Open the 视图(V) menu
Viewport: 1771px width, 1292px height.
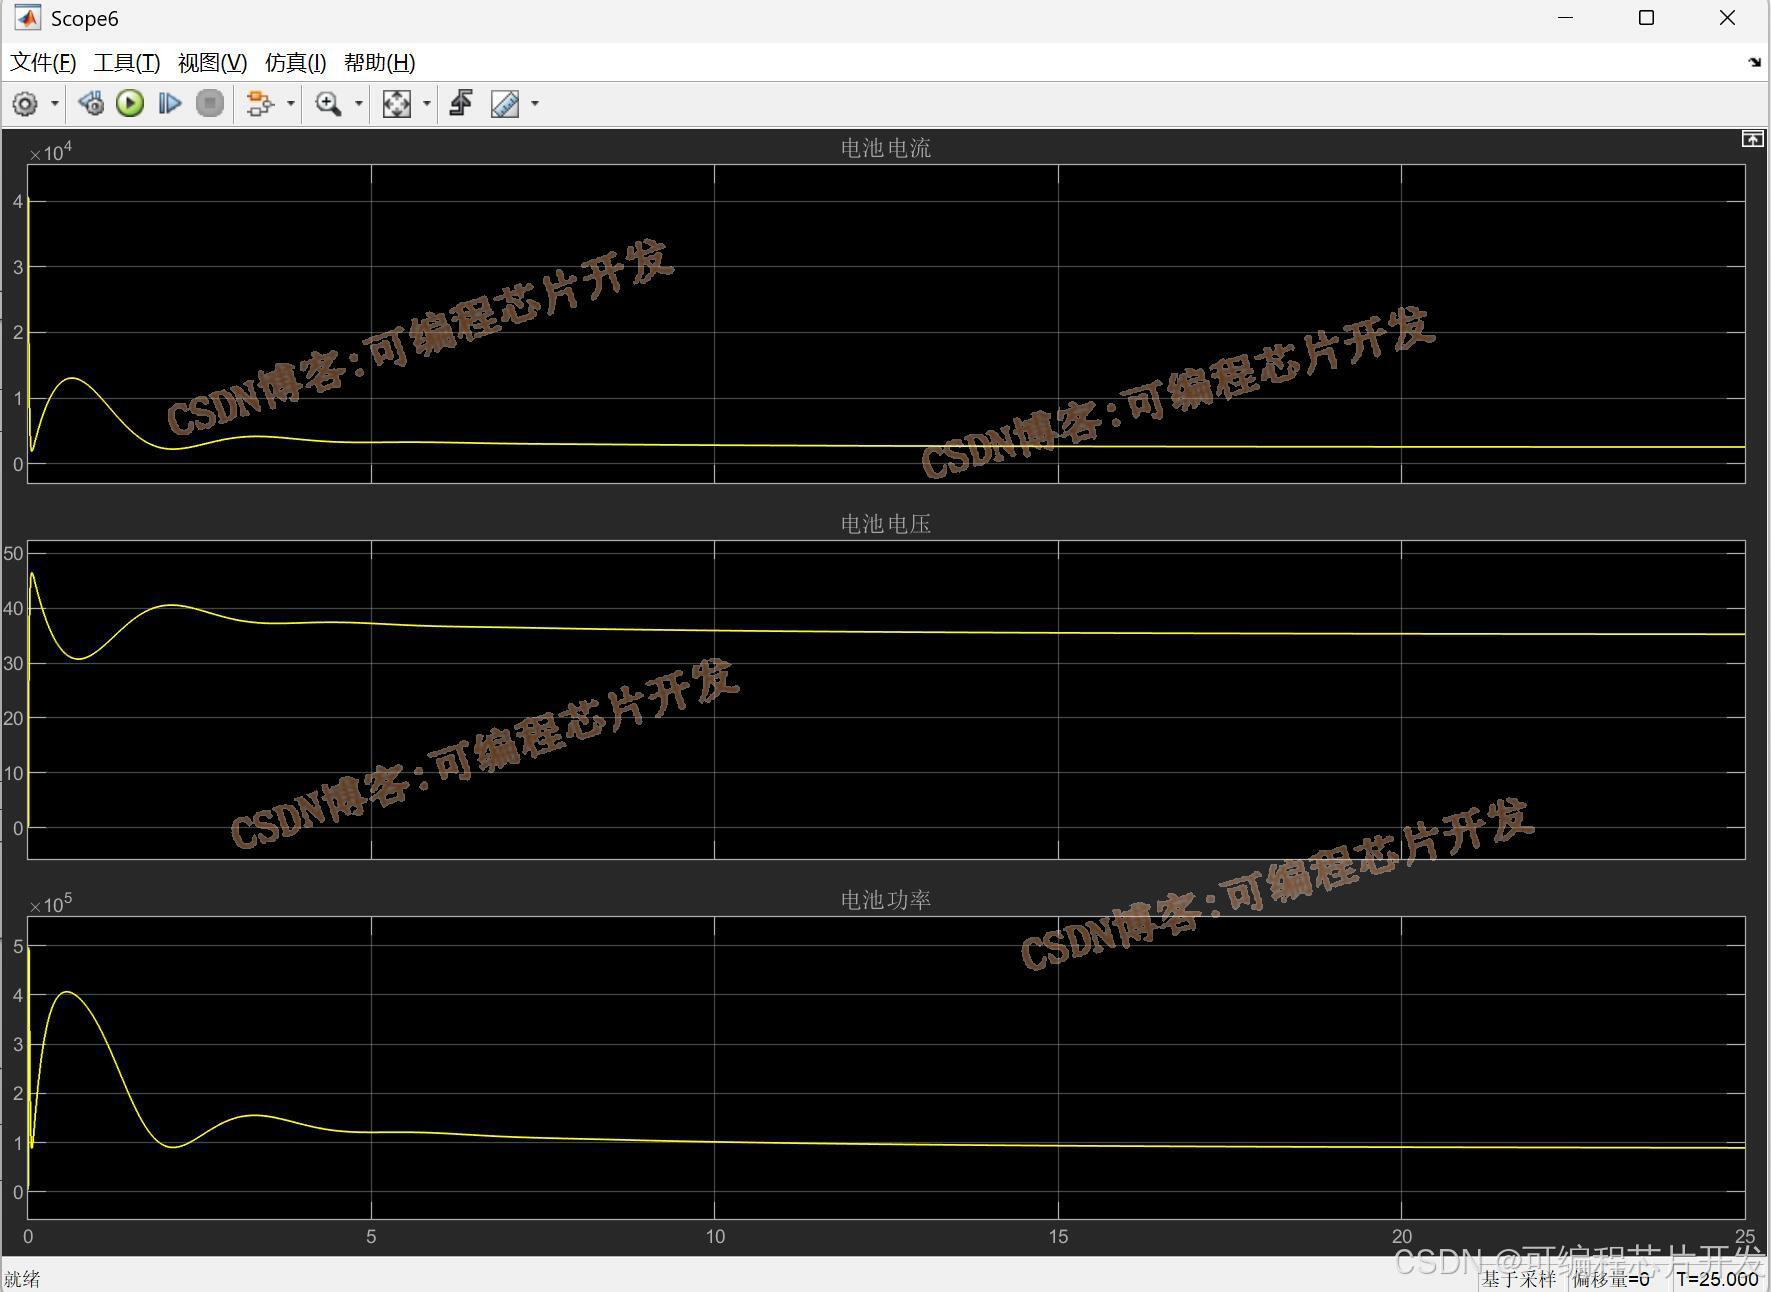[212, 63]
